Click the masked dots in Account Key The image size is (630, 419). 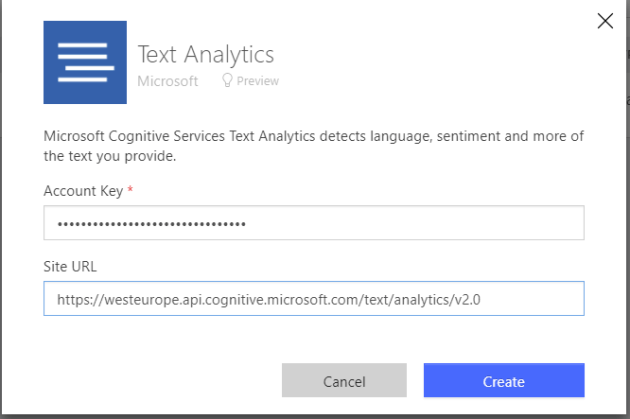click(151, 224)
